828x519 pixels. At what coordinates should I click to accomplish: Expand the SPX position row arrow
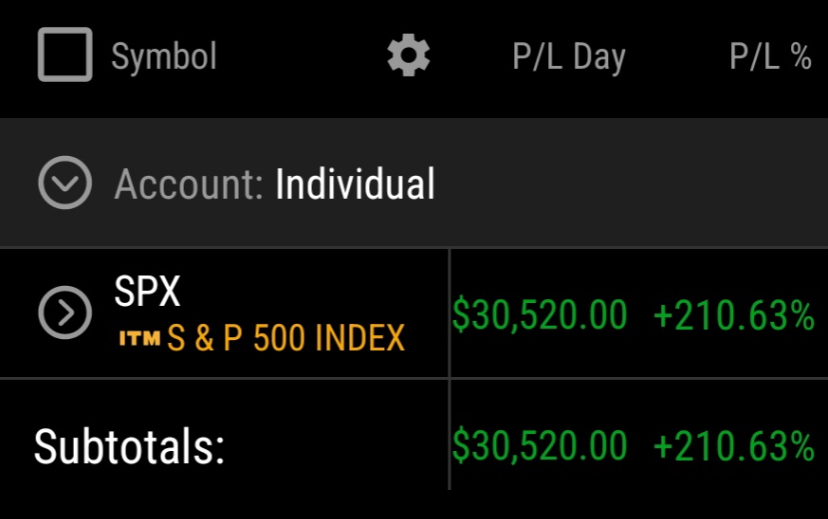pos(65,313)
